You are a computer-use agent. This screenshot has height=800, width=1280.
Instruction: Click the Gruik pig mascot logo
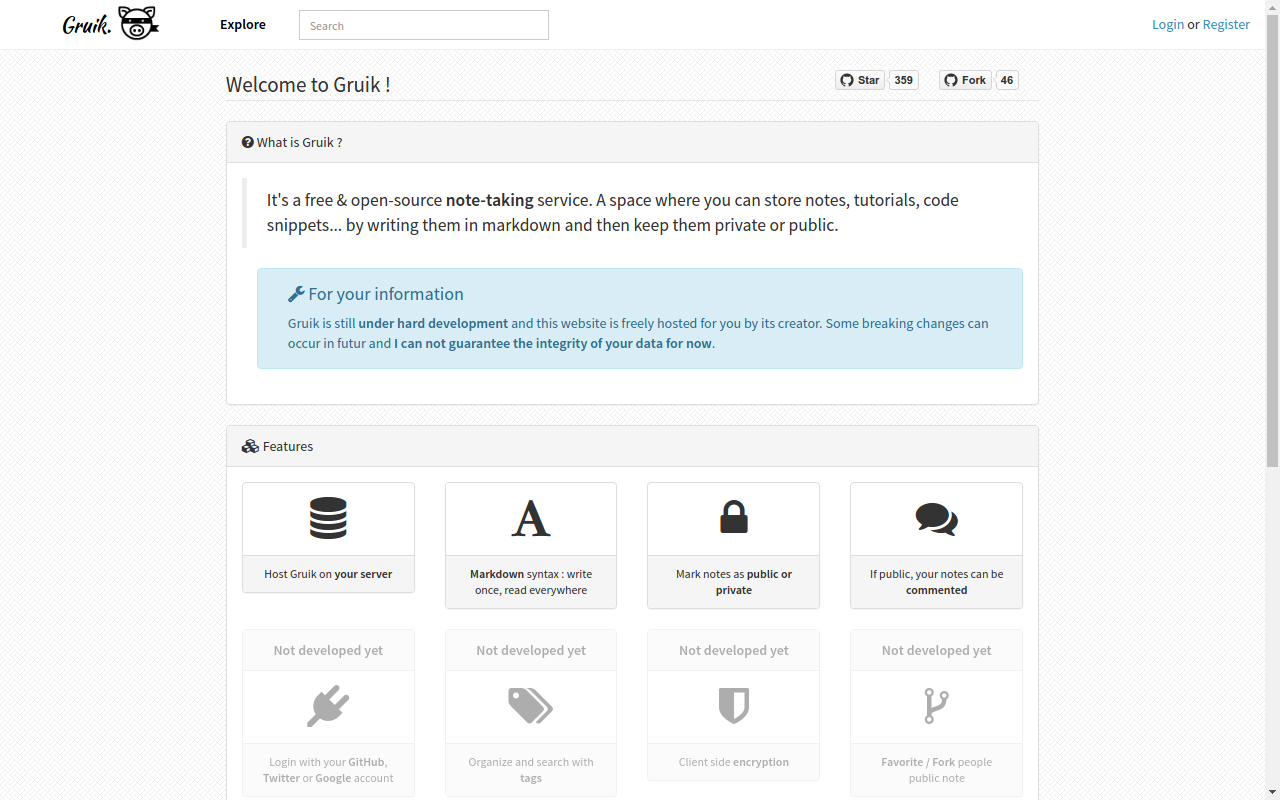[138, 23]
